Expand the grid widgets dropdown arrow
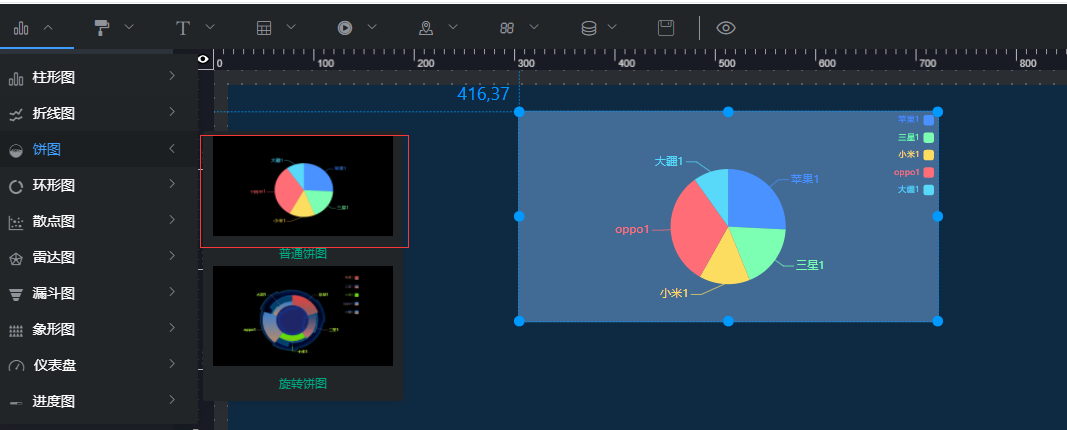This screenshot has width=1067, height=430. point(534,27)
